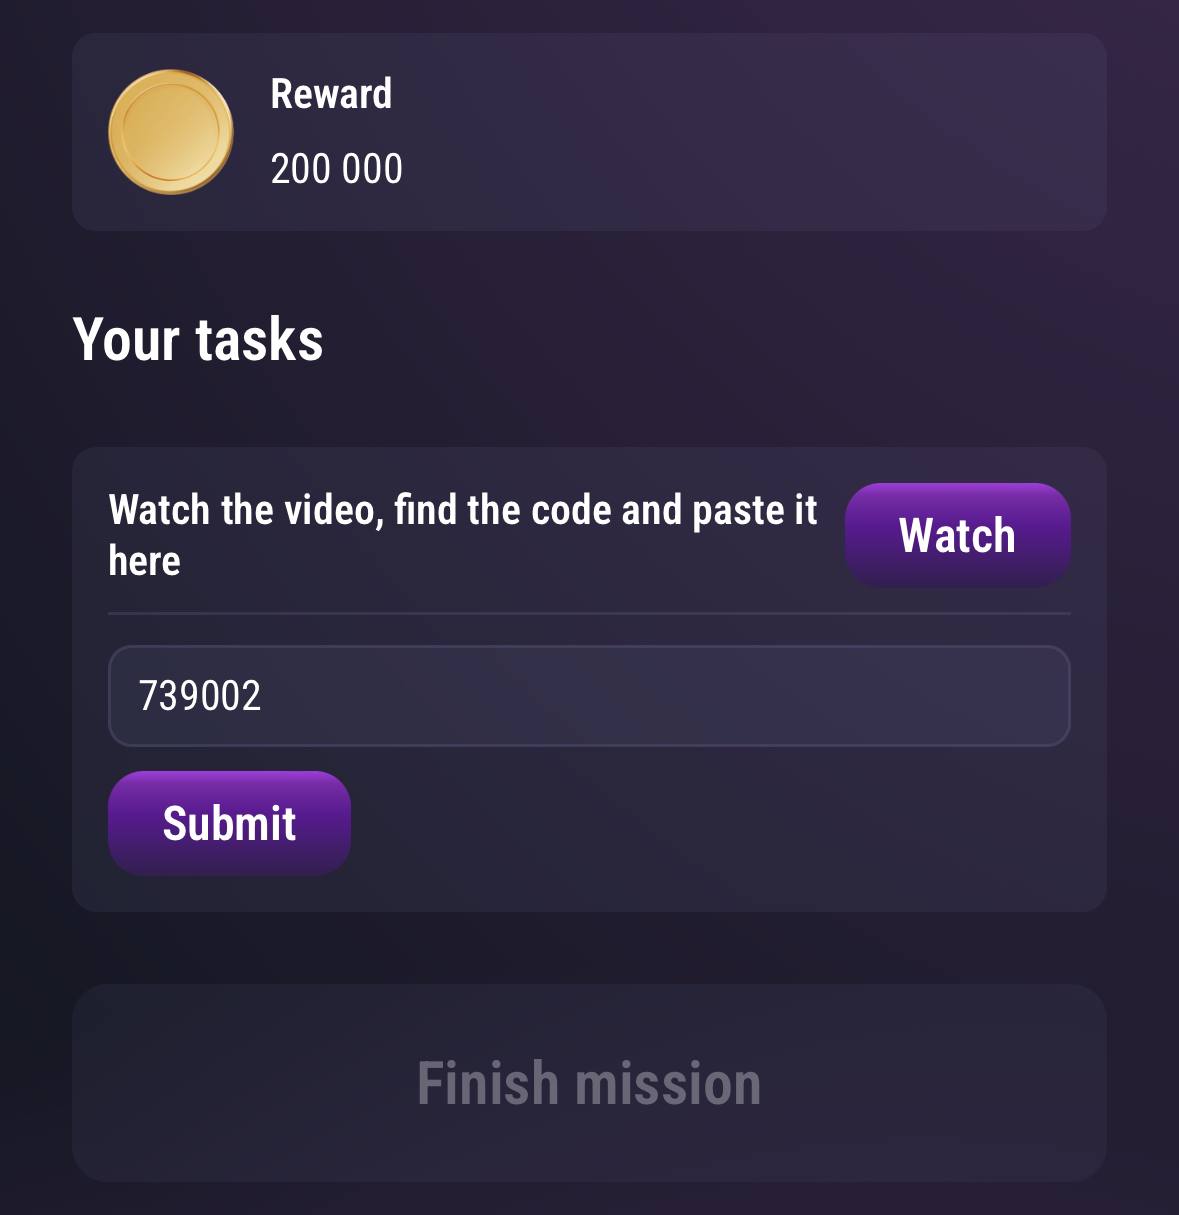Click the word here in instructions

(144, 561)
